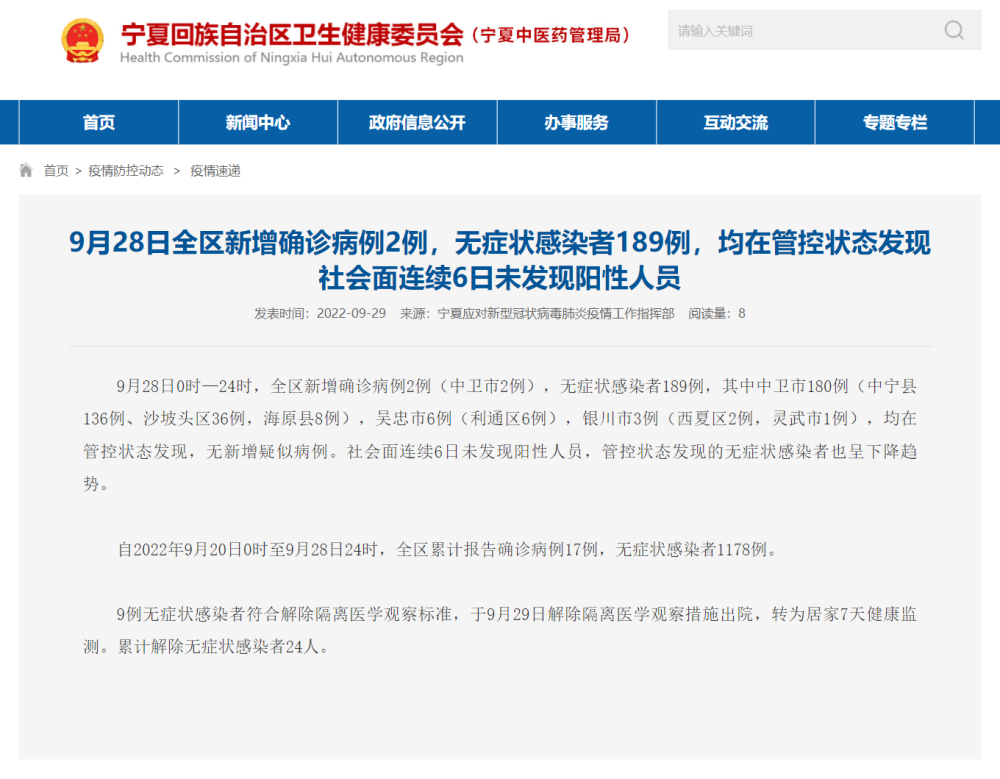Click the English Health Commission subtitle

pyautogui.click(x=291, y=58)
